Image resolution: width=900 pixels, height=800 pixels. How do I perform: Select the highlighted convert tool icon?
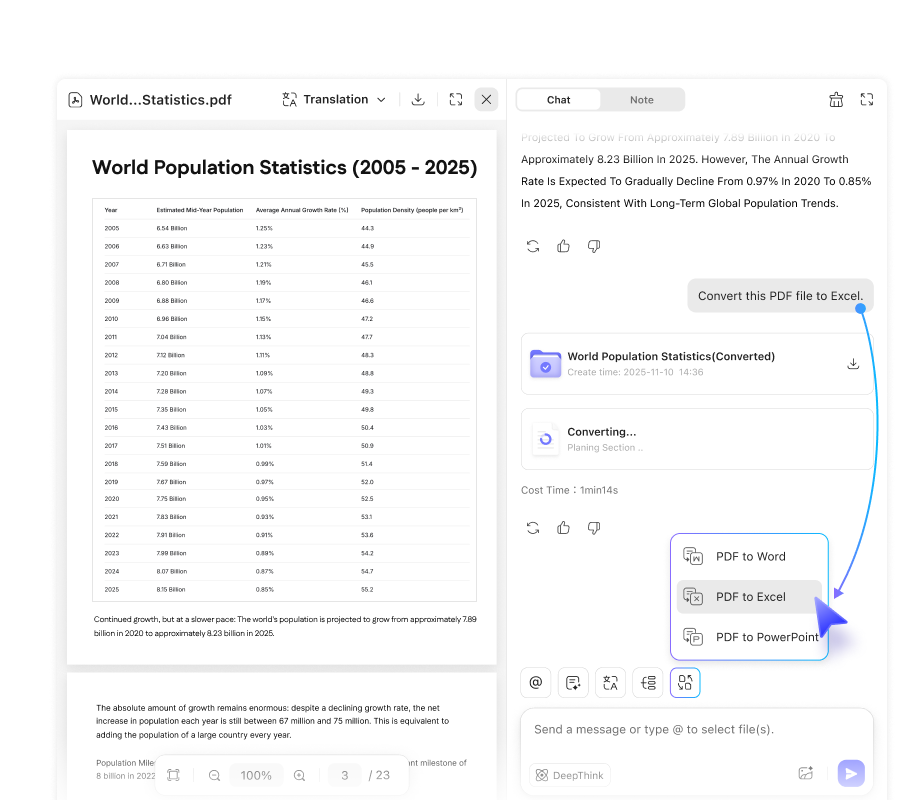point(684,682)
